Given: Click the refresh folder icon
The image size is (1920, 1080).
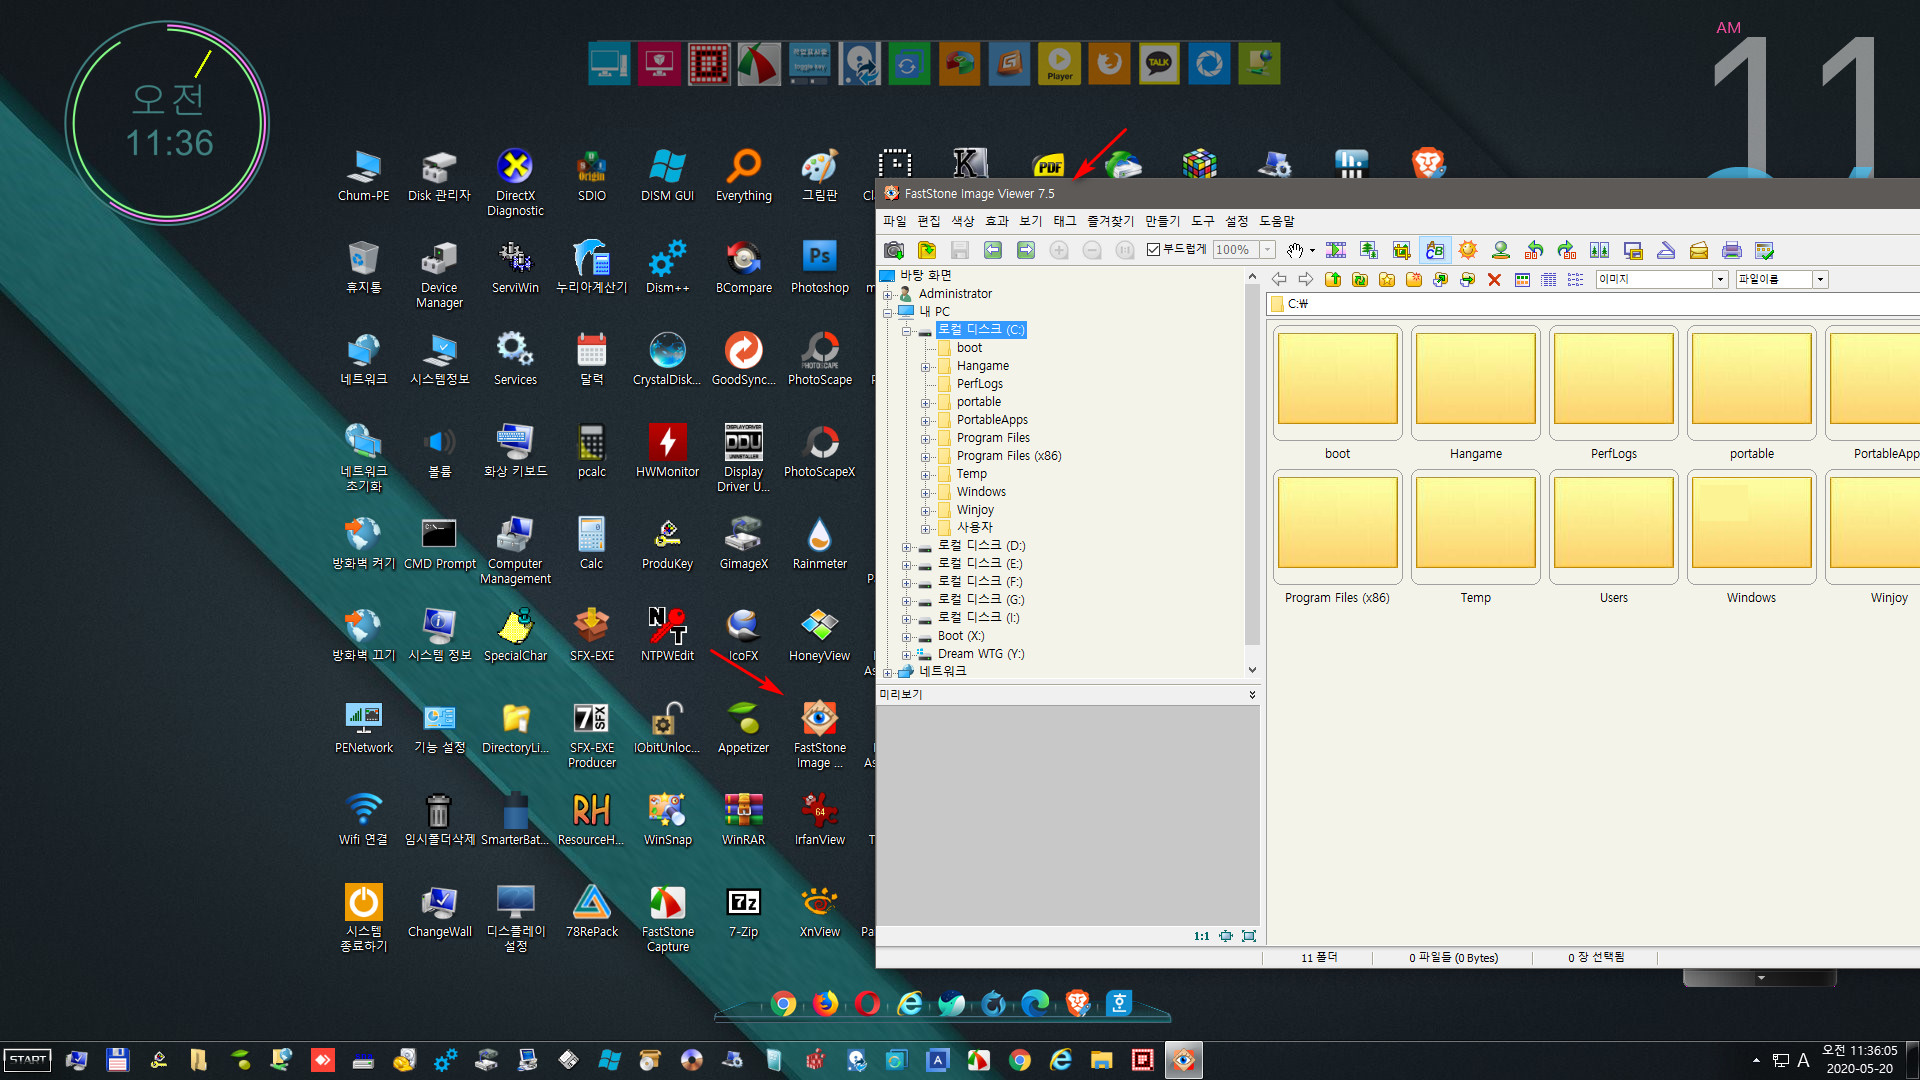Looking at the screenshot, I should 1360,280.
